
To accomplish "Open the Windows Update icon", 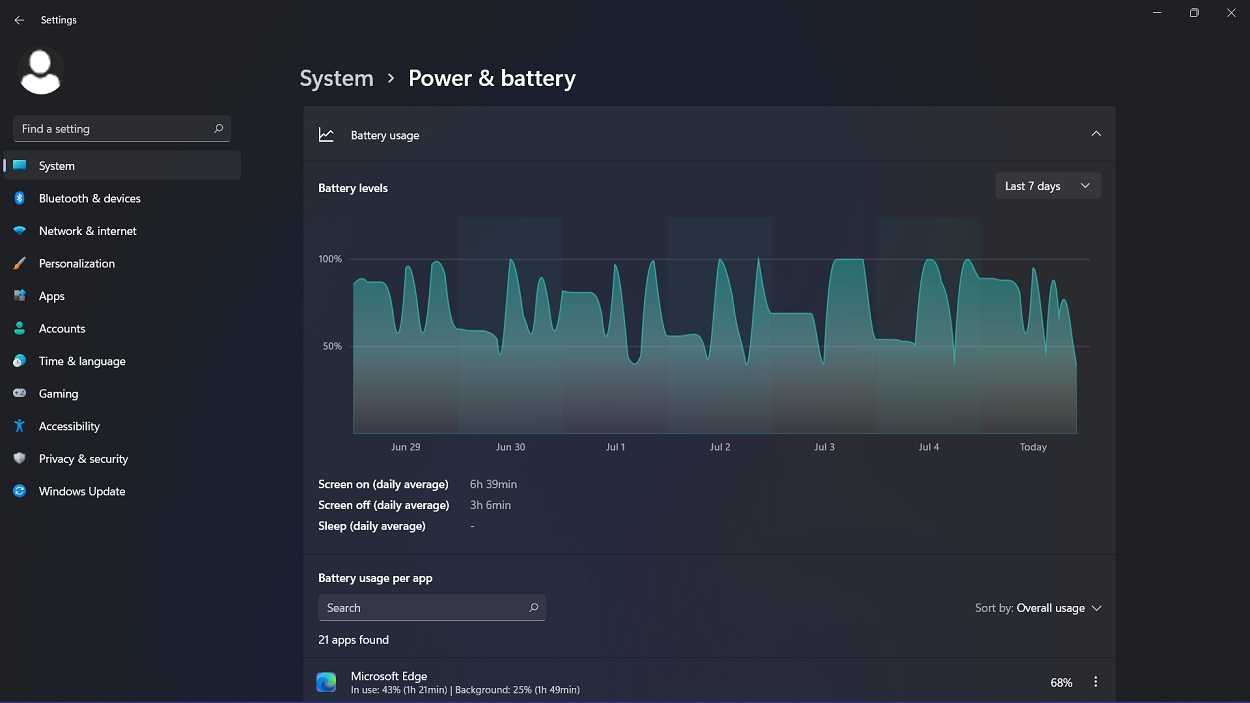I will point(20,491).
